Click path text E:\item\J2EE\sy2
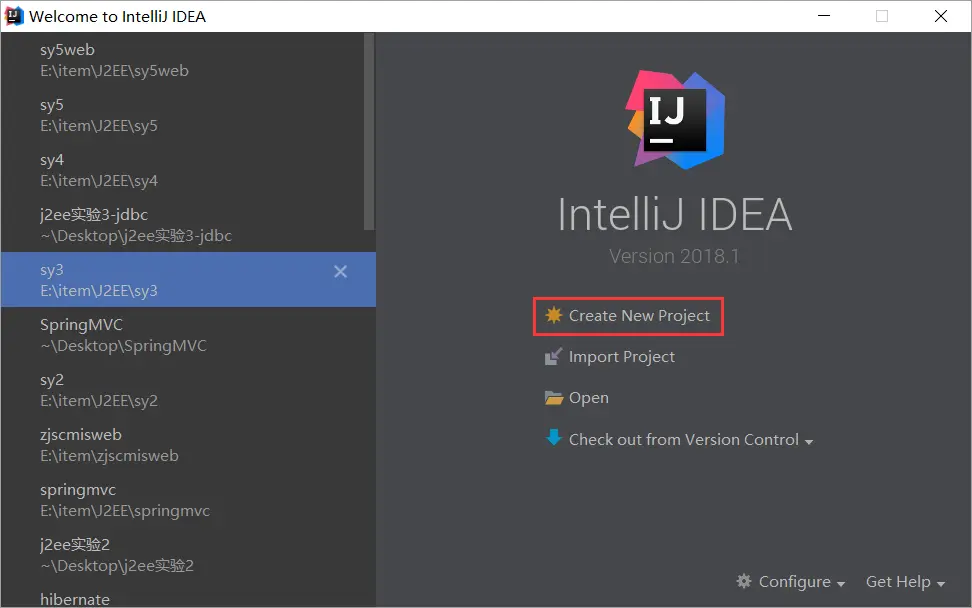The height and width of the screenshot is (608, 972). click(x=99, y=401)
